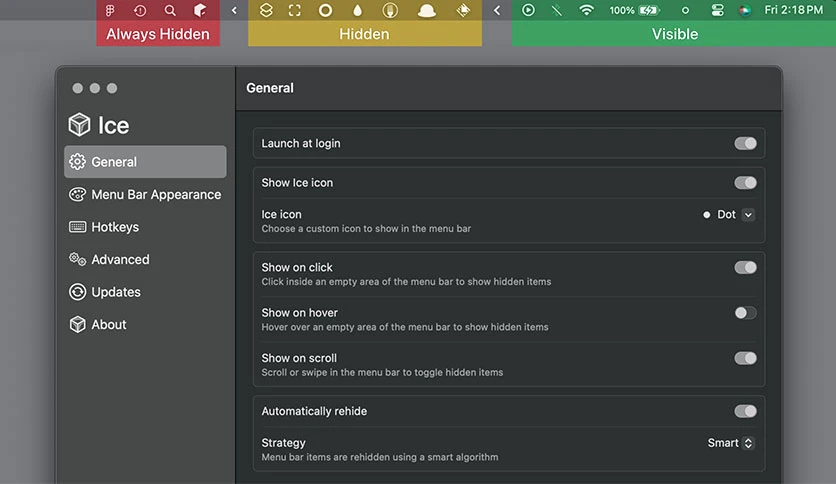The height and width of the screenshot is (484, 836).
Task: Click the Ice dot icon in menu bar
Action: 686,10
